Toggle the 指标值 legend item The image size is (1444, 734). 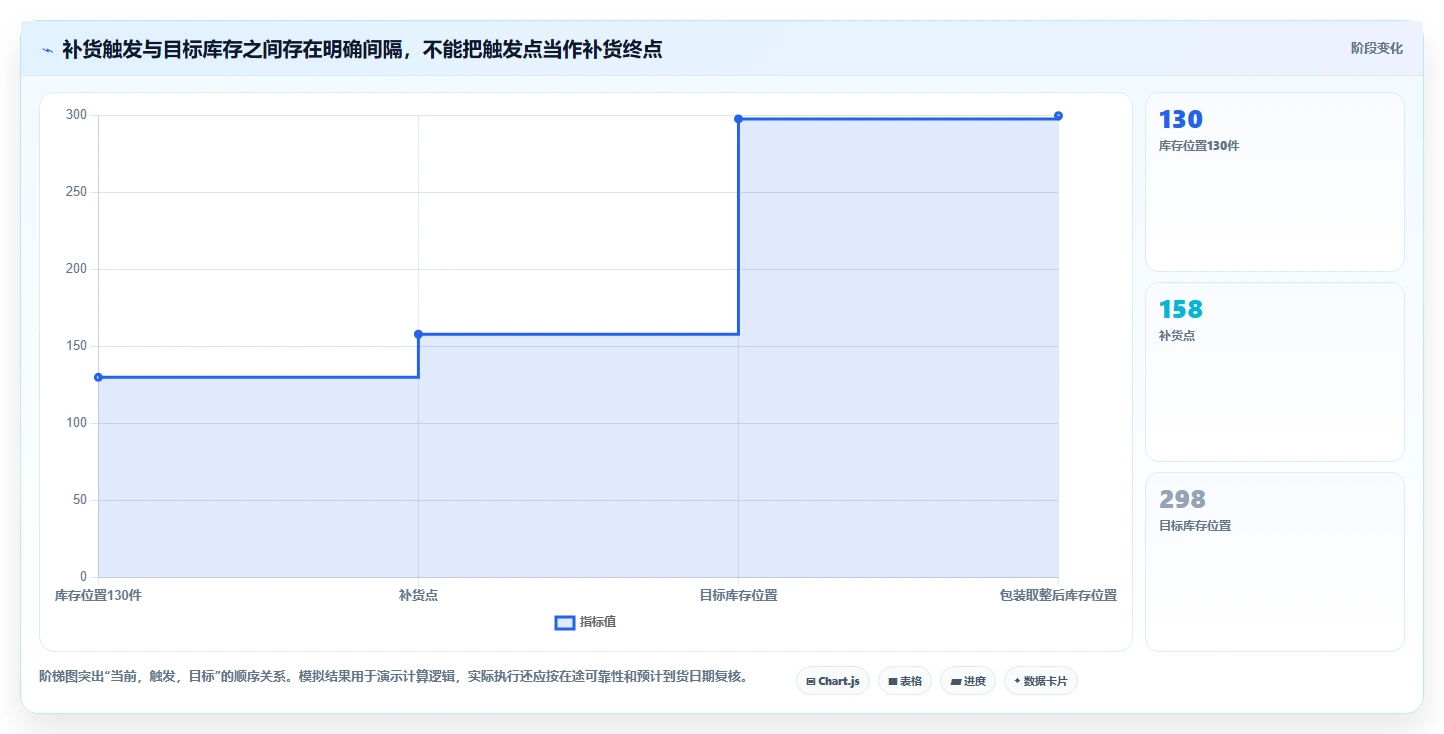(586, 622)
